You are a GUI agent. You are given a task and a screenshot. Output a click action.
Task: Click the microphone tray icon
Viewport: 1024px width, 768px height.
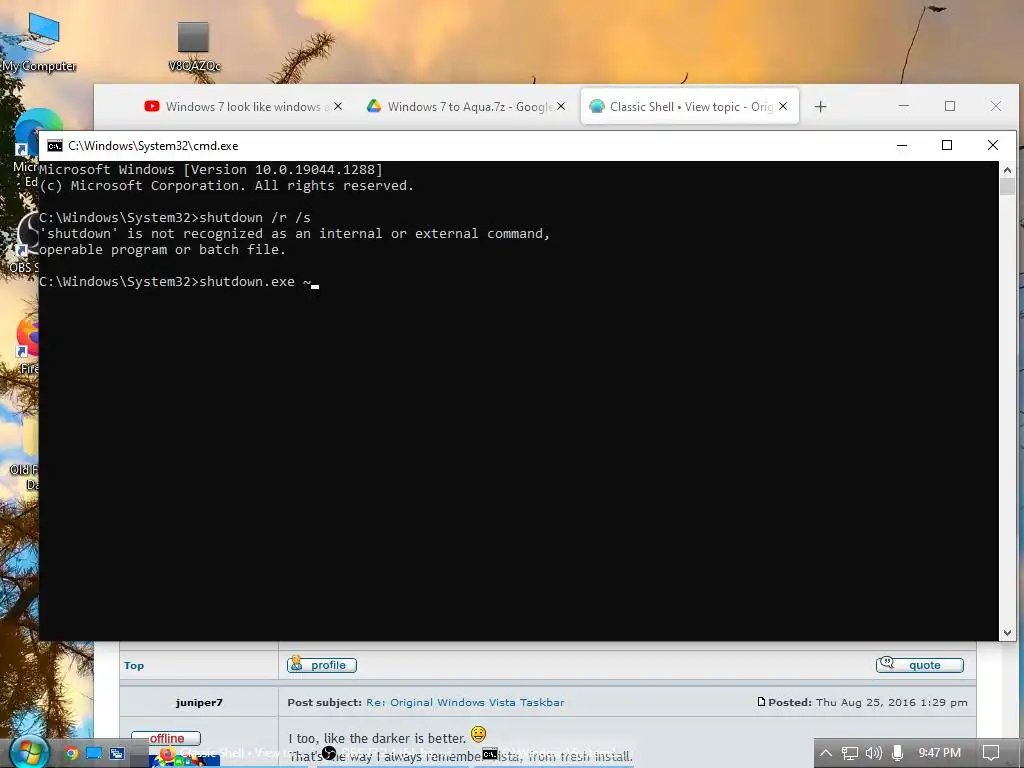[897, 753]
